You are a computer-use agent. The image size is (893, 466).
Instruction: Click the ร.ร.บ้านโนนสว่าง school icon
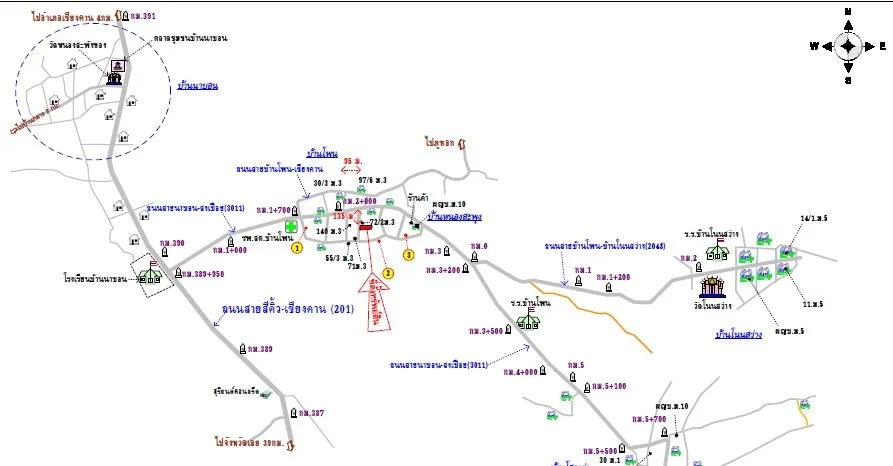718,250
